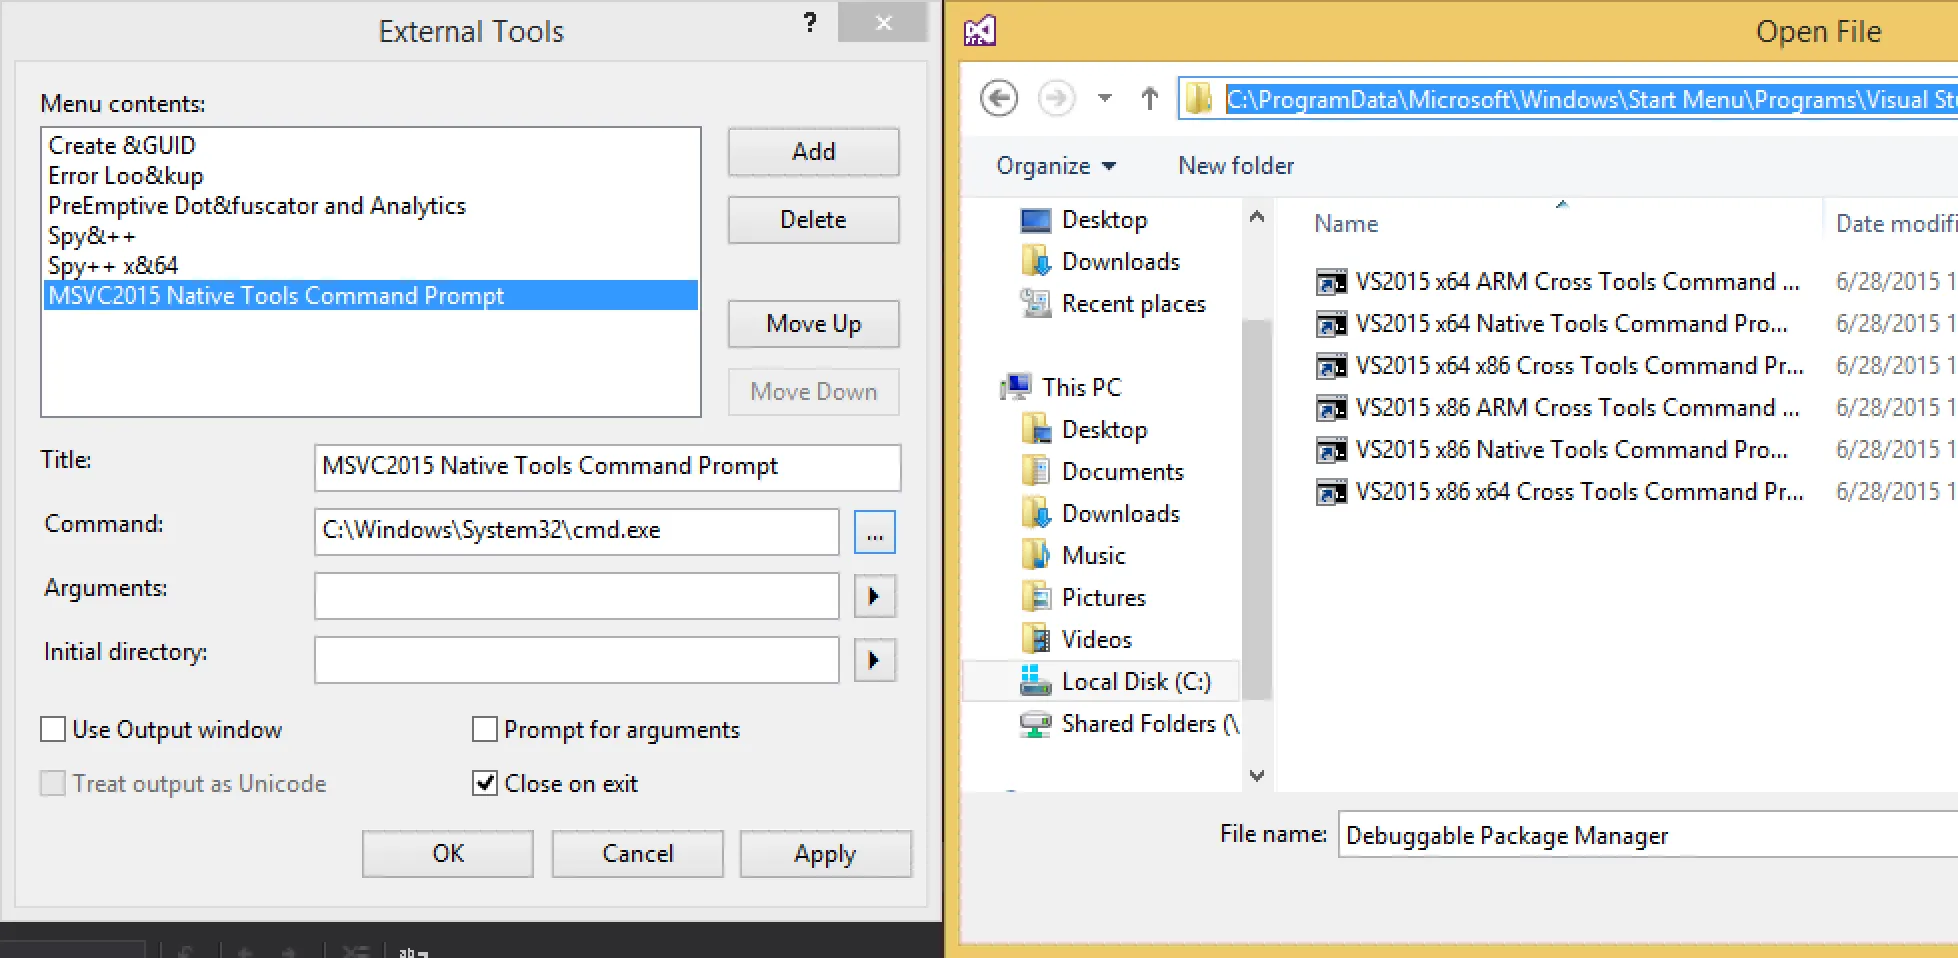Click the VS2015 x64 x86 Cross Tools shortcut icon
The image size is (1958, 958).
[x=1331, y=366]
